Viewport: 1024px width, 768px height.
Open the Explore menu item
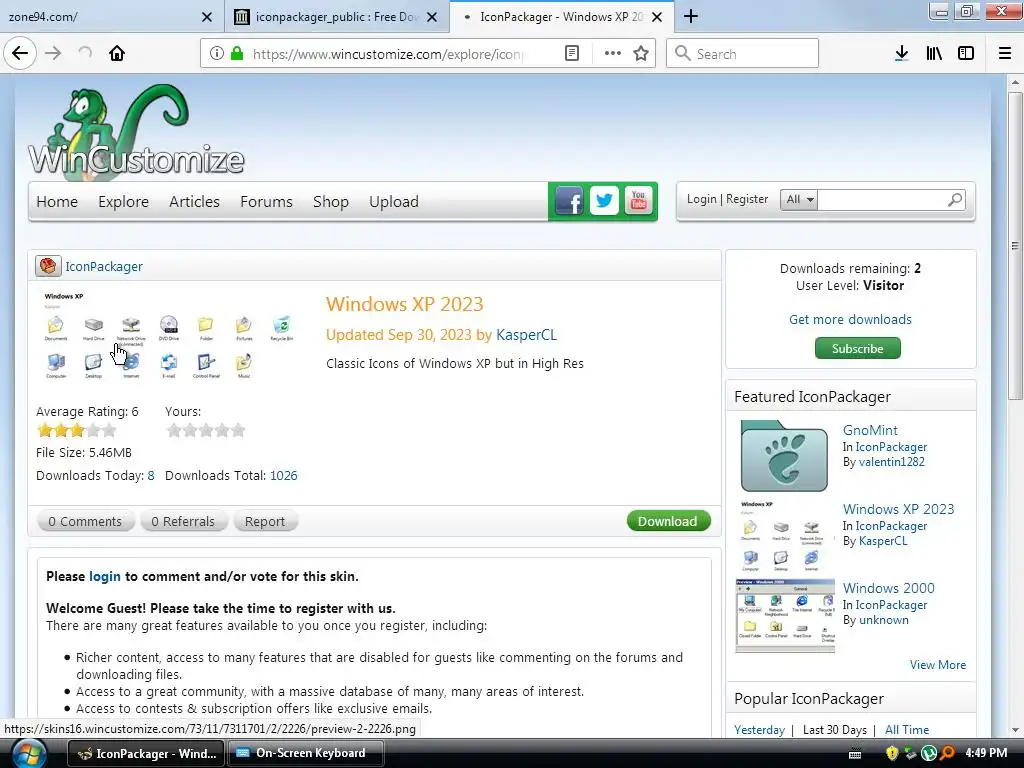pyautogui.click(x=123, y=202)
